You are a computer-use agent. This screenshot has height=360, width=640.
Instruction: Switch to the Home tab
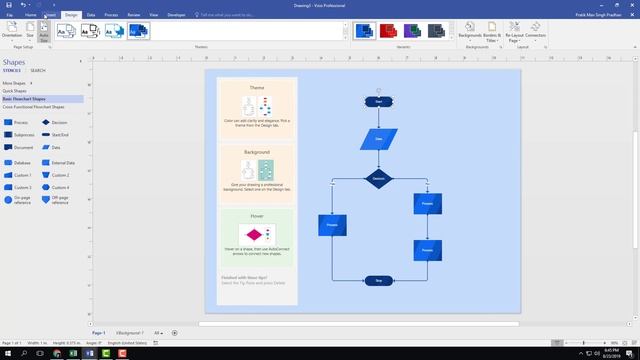[31, 15]
